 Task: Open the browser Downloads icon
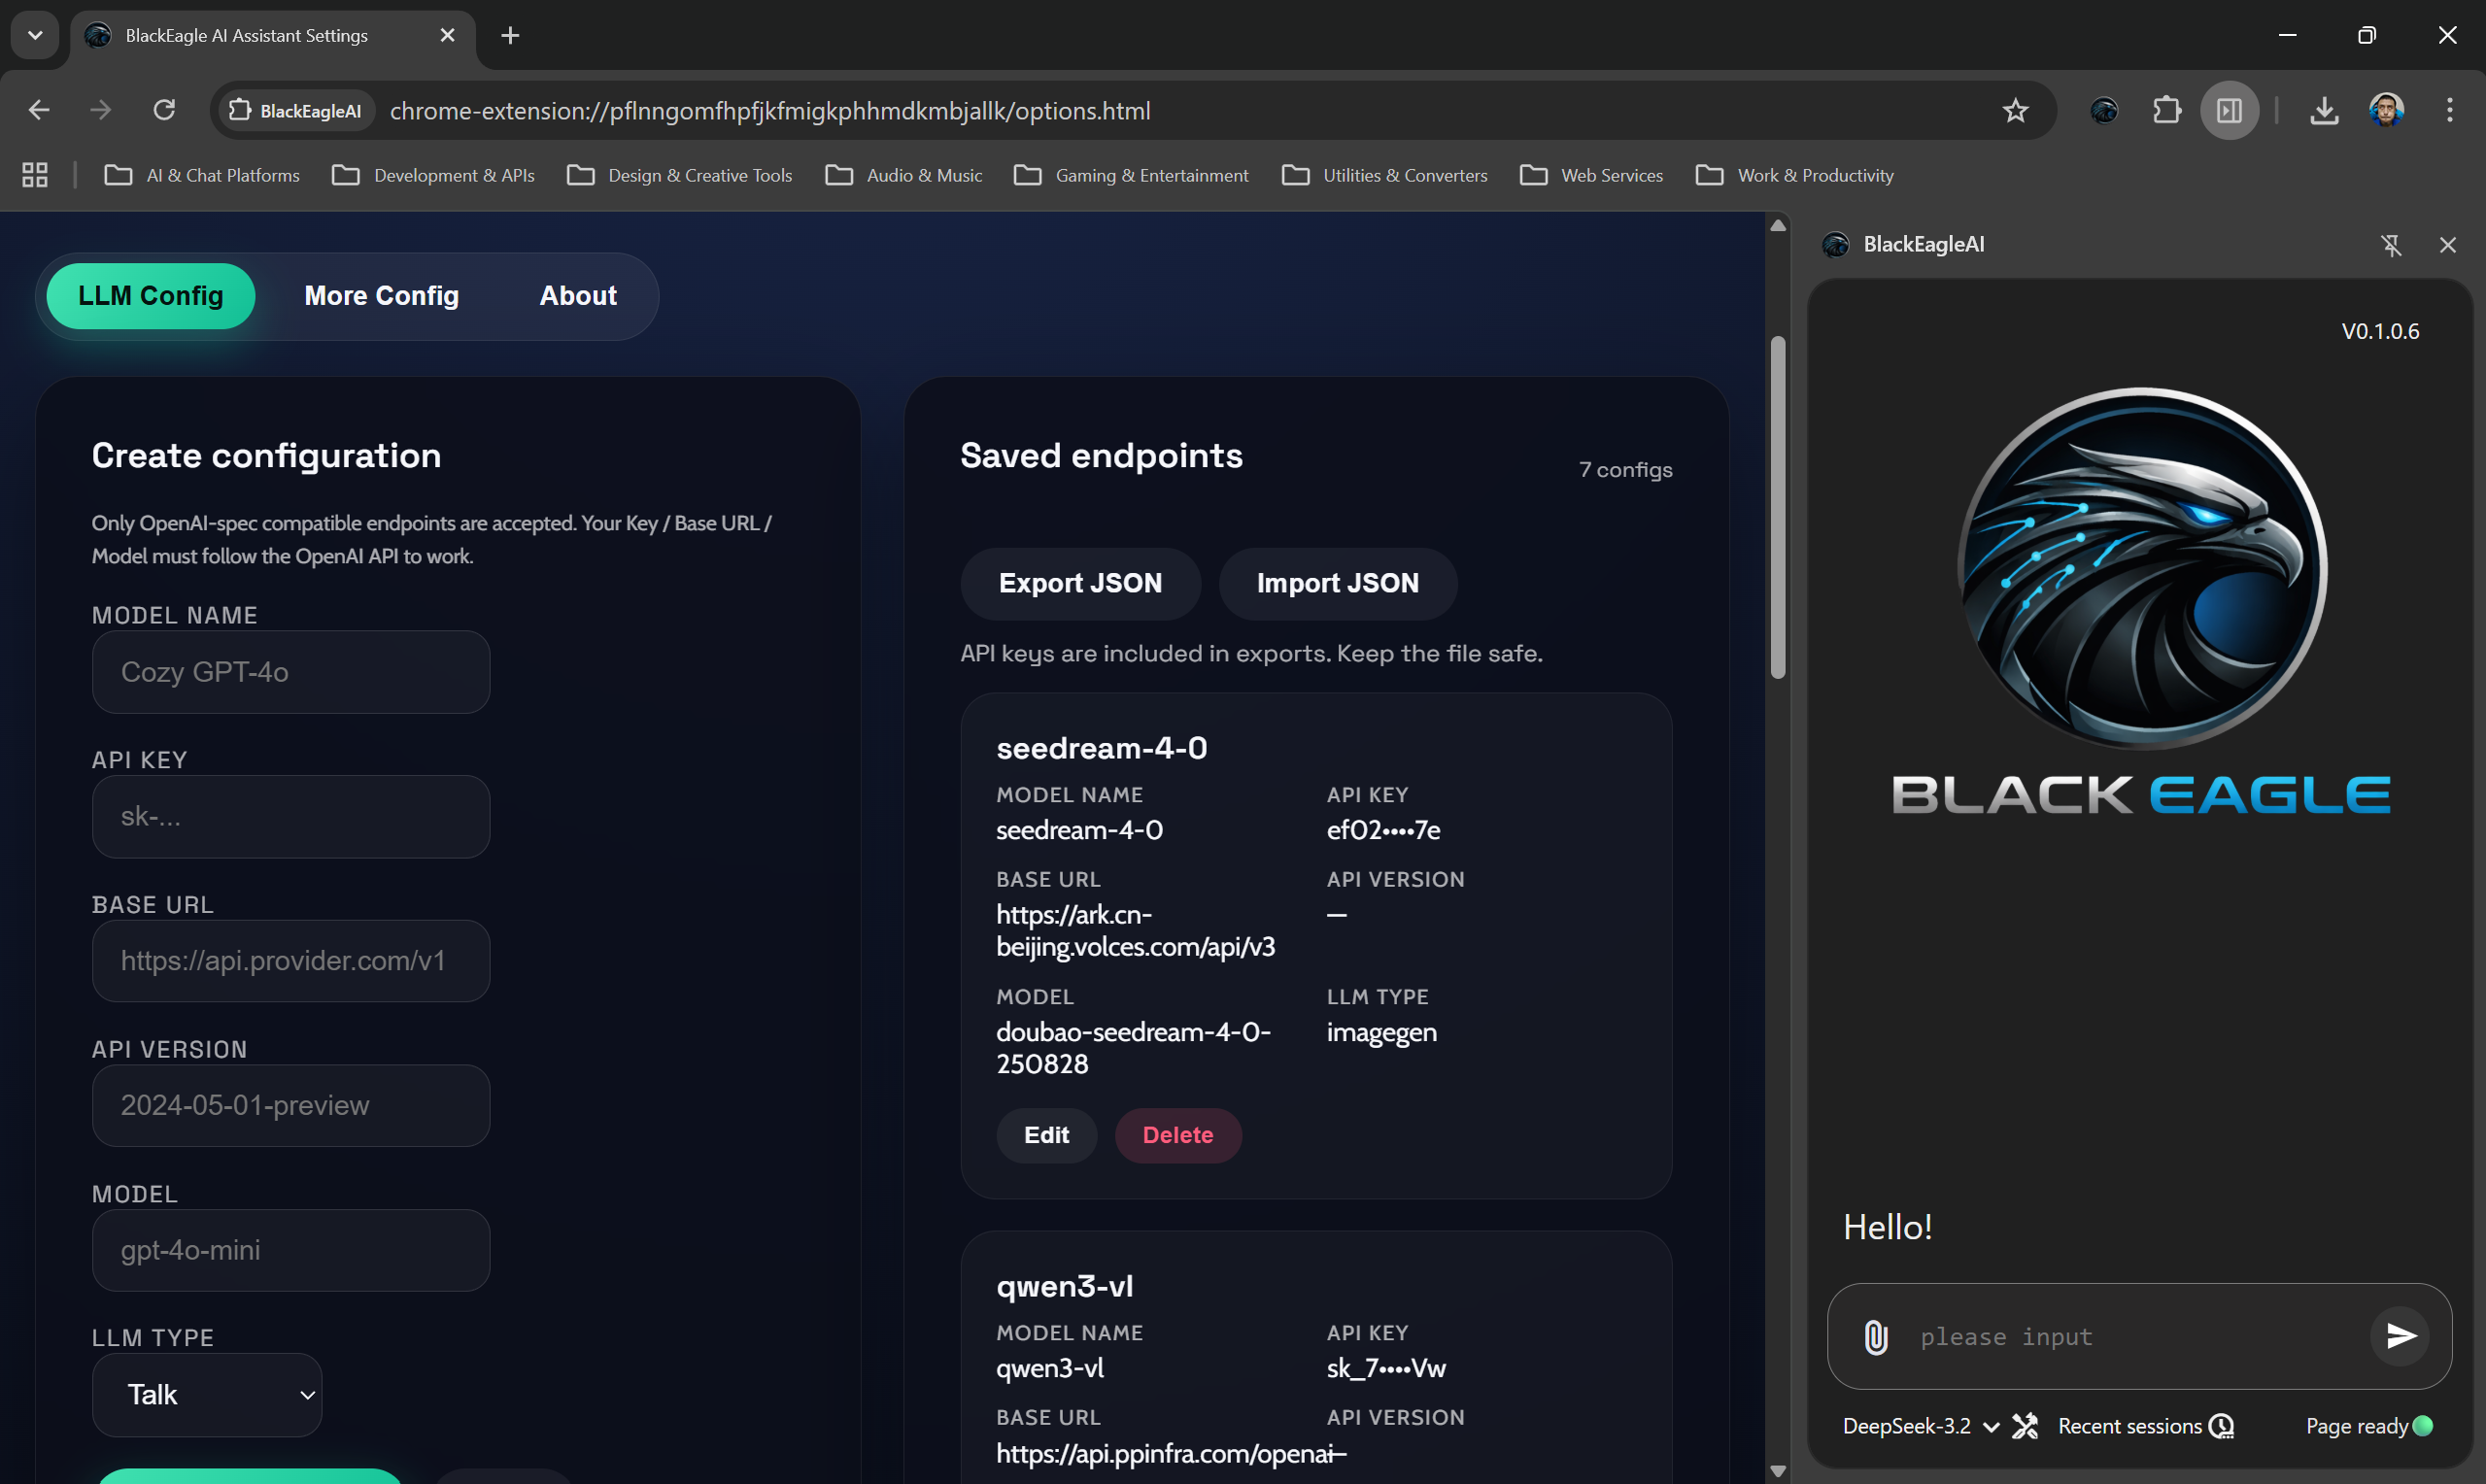(x=2324, y=110)
